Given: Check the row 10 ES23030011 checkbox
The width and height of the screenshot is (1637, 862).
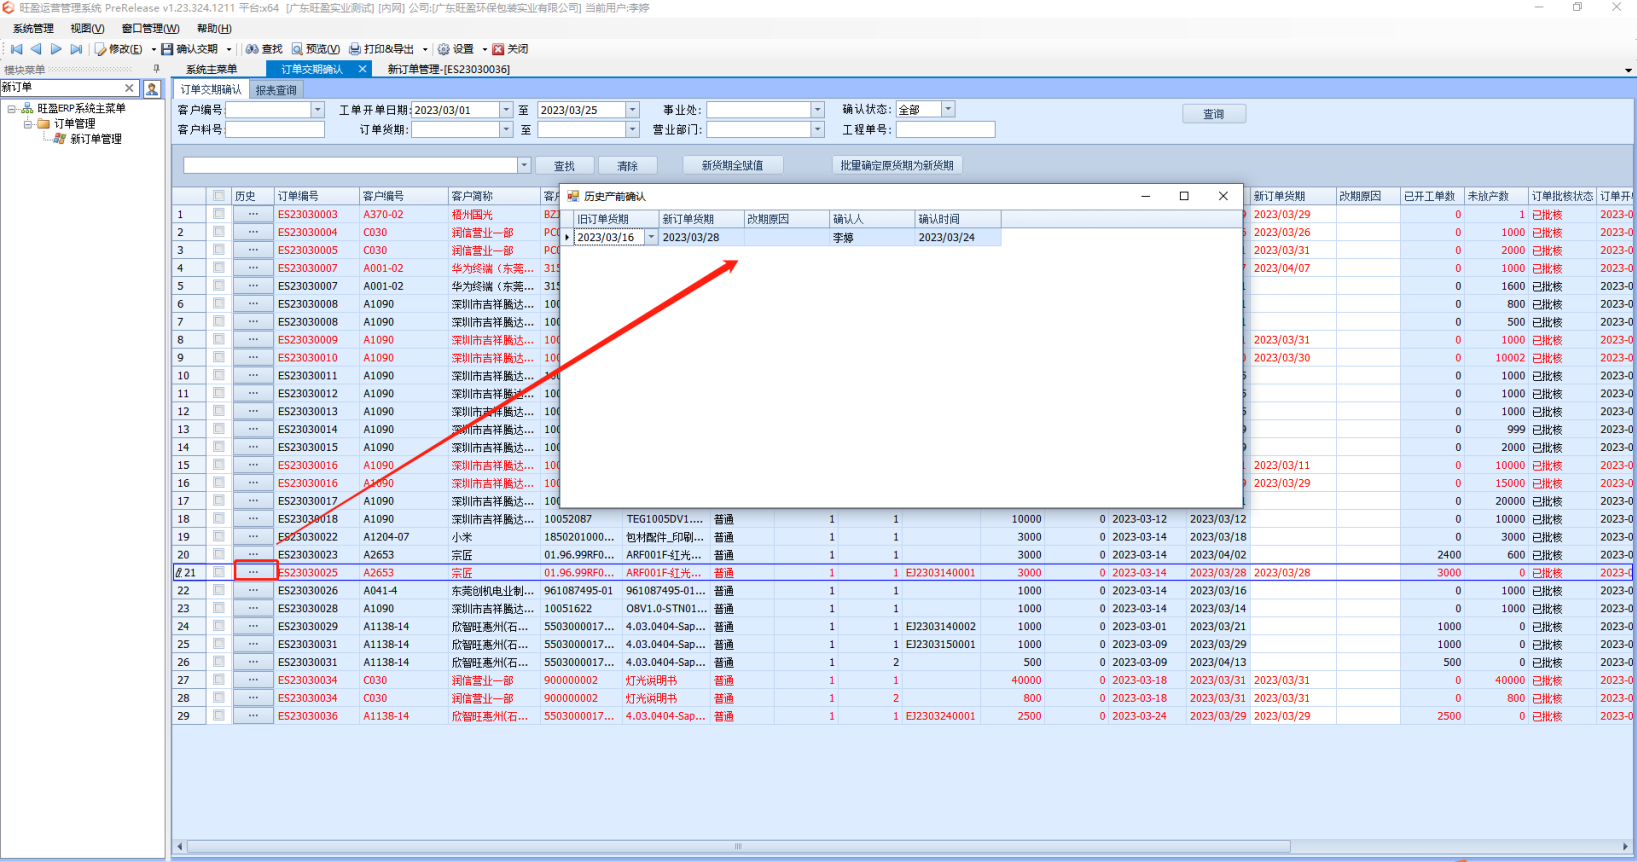Looking at the screenshot, I should tap(218, 375).
